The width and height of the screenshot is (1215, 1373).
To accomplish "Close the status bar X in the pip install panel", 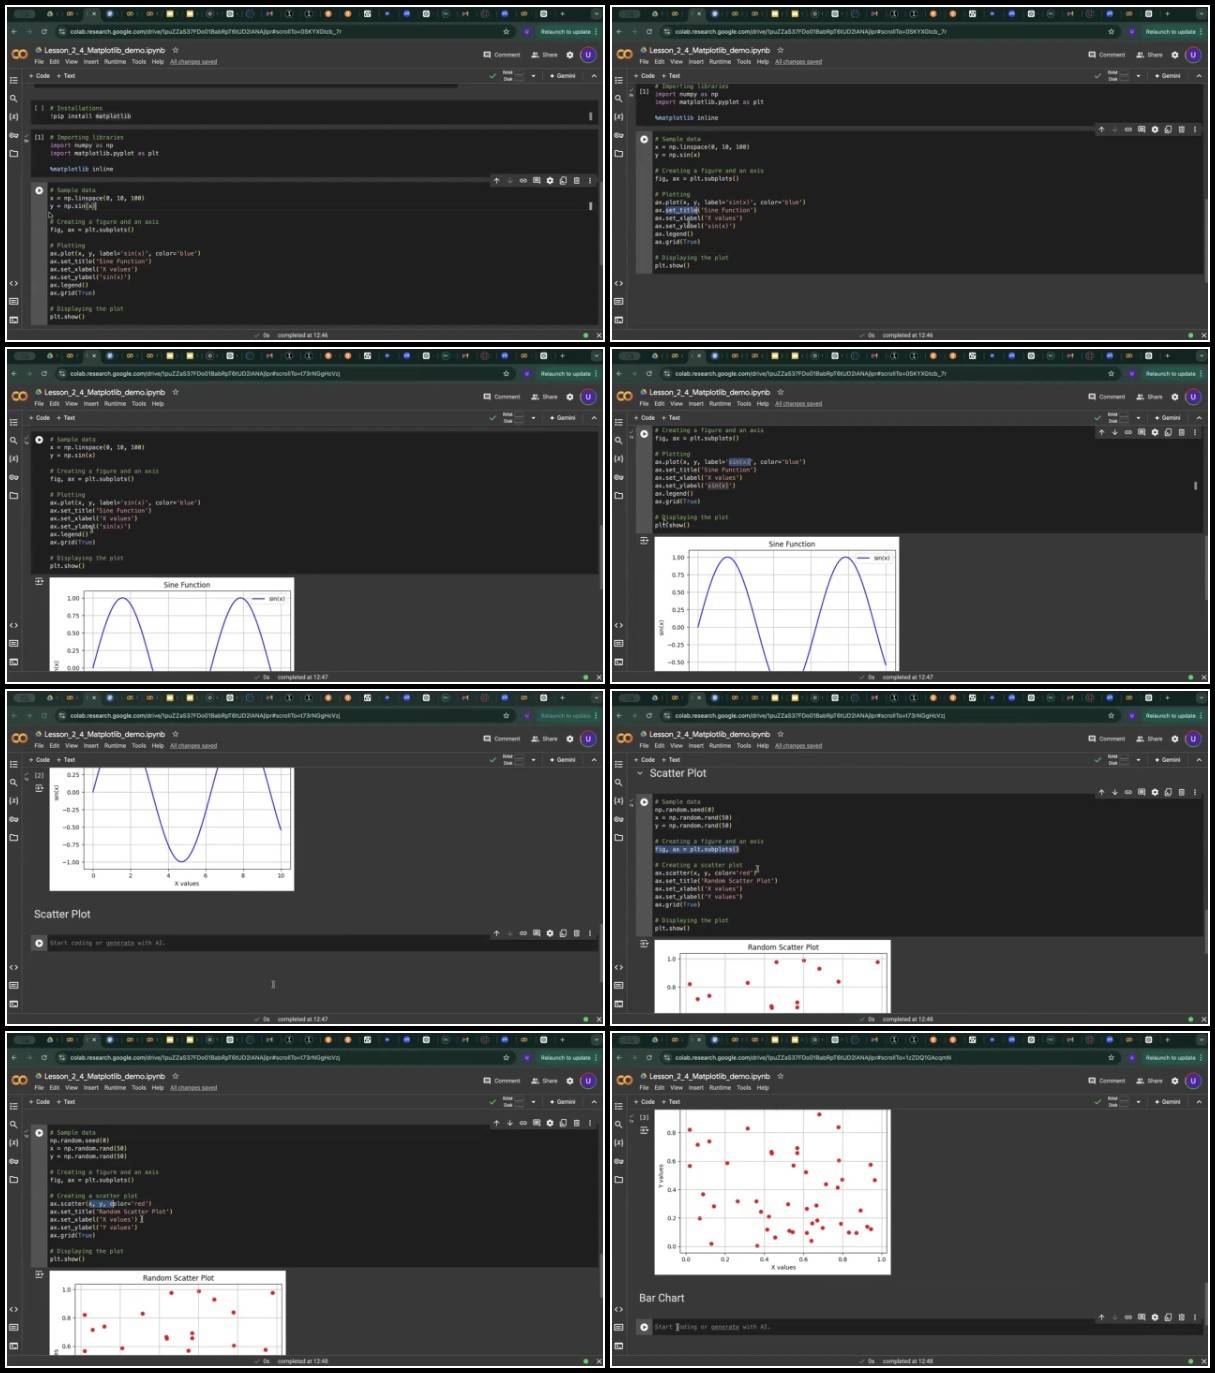I will click(x=599, y=335).
